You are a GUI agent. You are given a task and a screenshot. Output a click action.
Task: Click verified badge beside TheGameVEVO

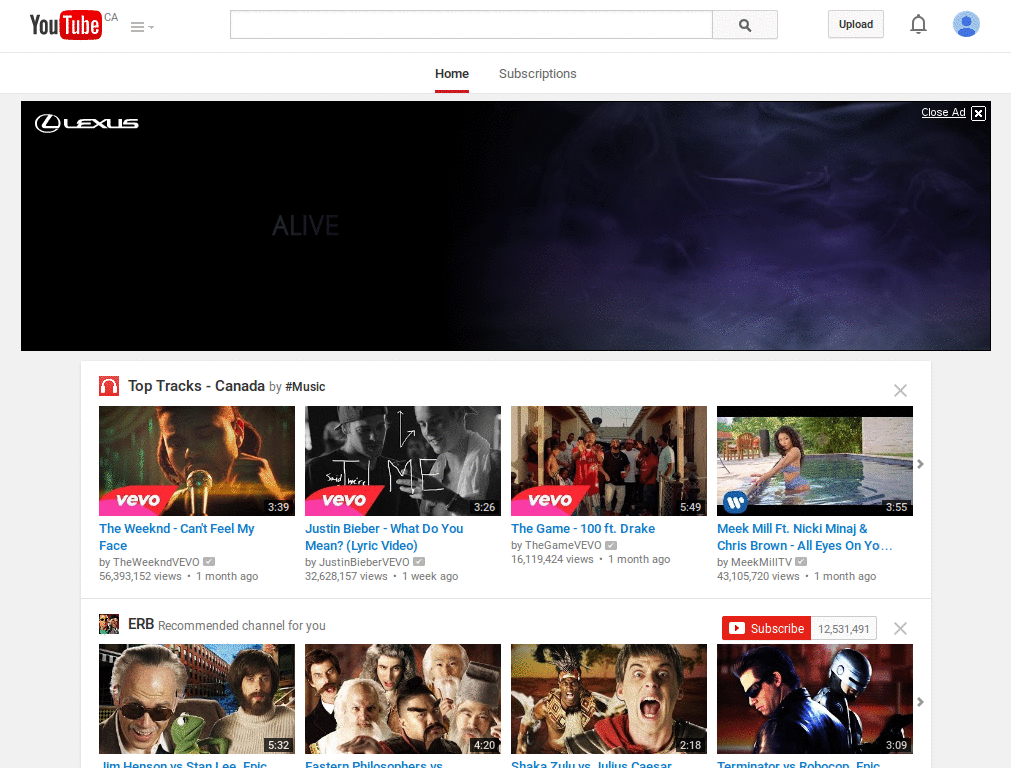pos(611,545)
